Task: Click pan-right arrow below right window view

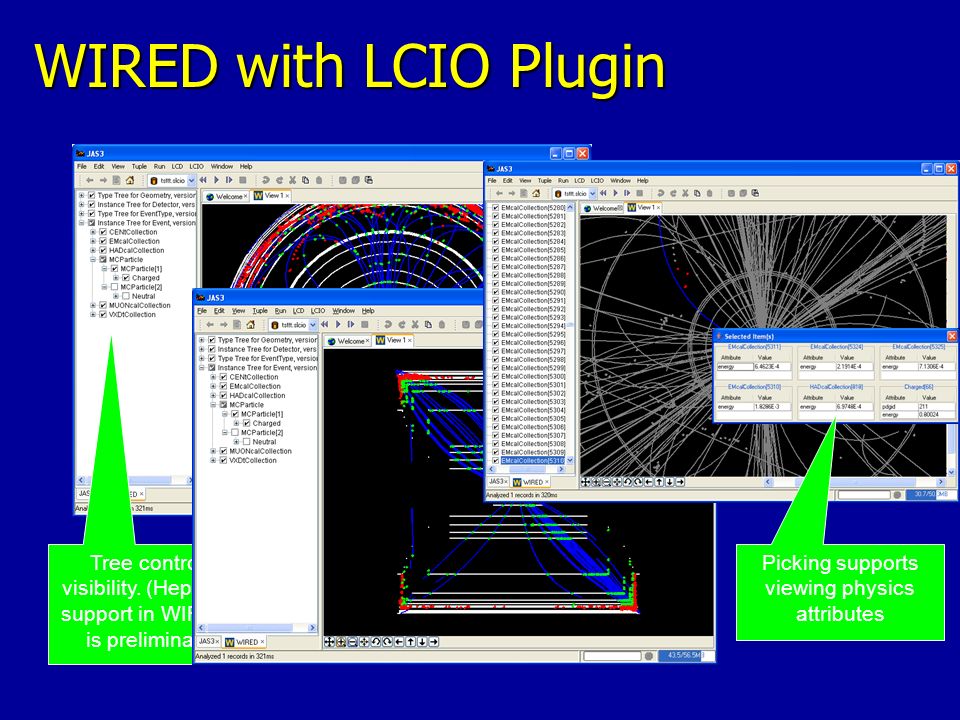Action: (680, 482)
